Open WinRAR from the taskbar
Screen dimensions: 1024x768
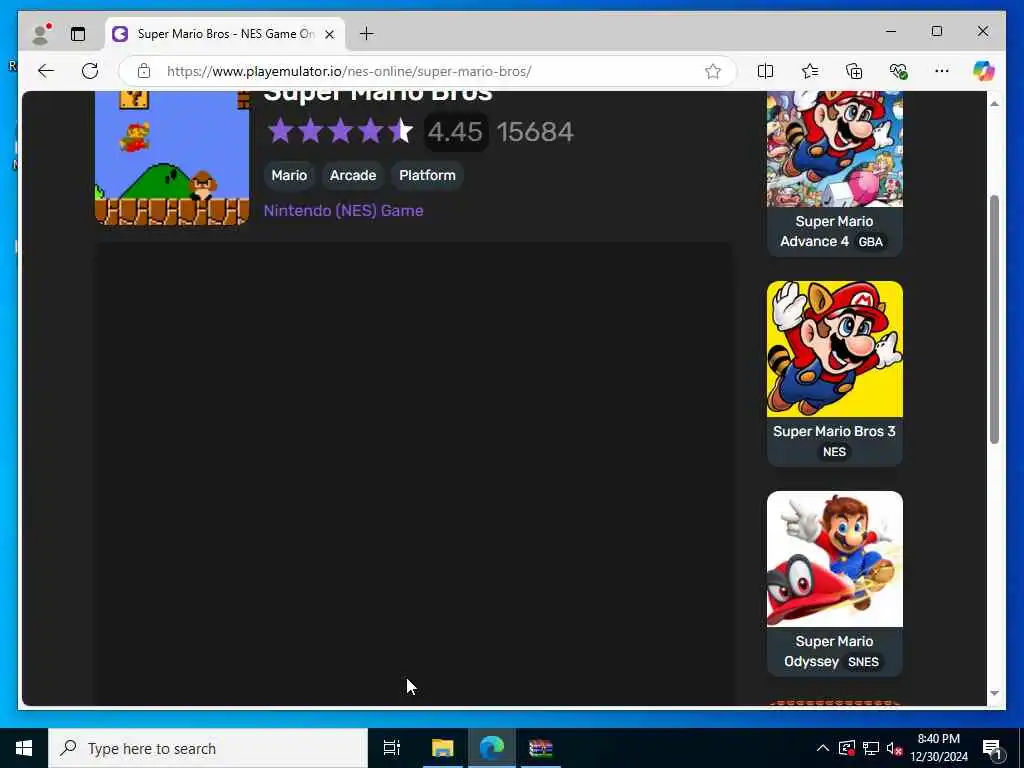[541, 748]
